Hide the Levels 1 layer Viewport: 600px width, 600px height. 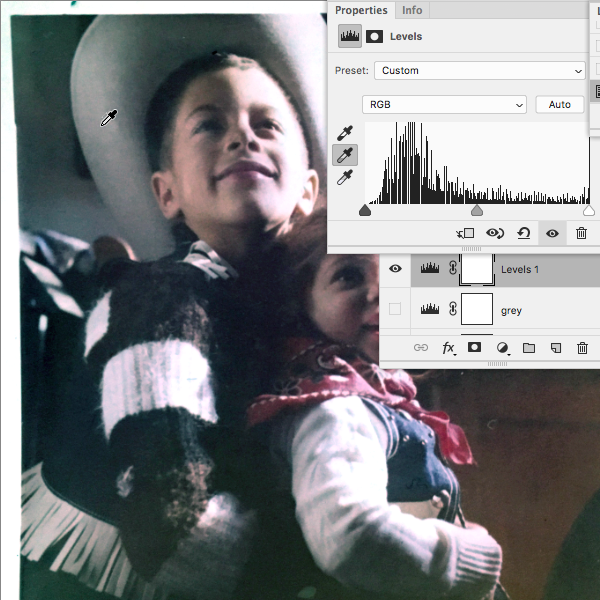point(395,268)
